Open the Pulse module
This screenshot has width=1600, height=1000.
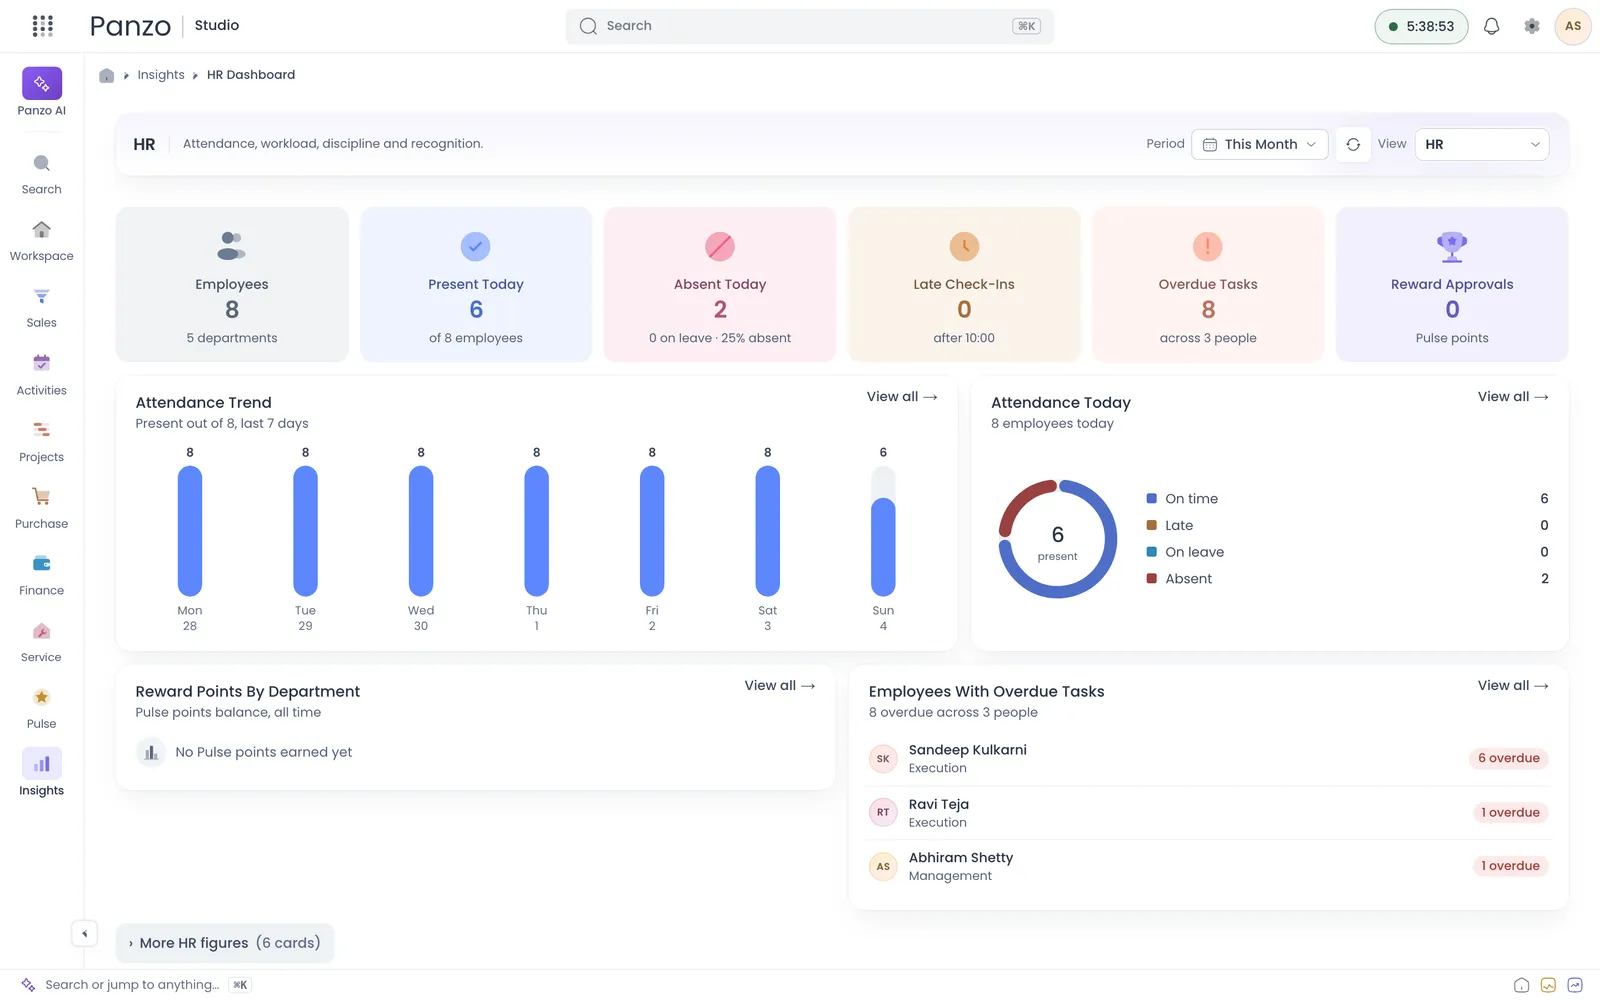(x=42, y=709)
